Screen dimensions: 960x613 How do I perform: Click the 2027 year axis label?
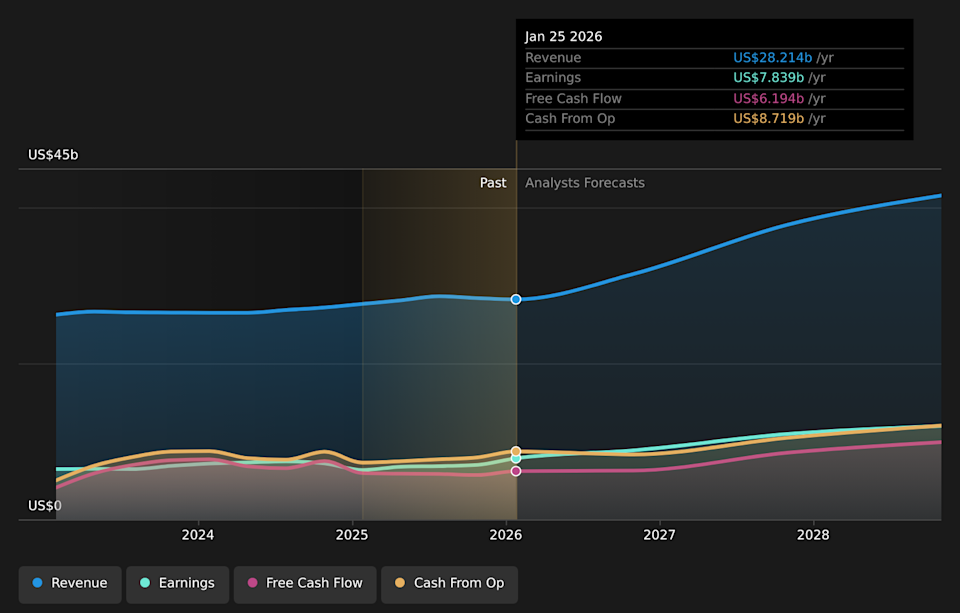tap(660, 535)
